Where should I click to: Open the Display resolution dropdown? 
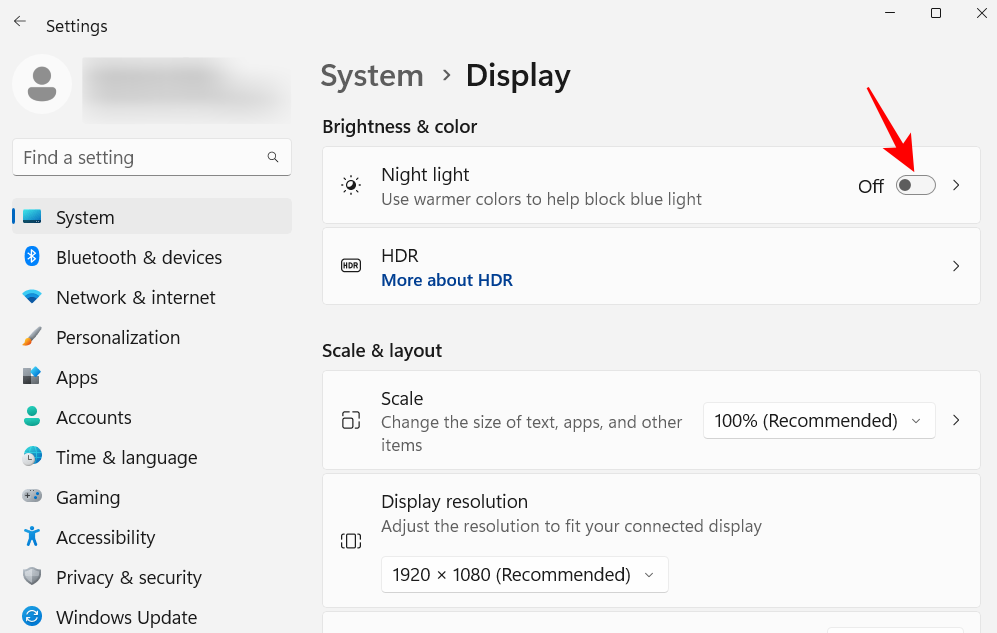coord(524,575)
